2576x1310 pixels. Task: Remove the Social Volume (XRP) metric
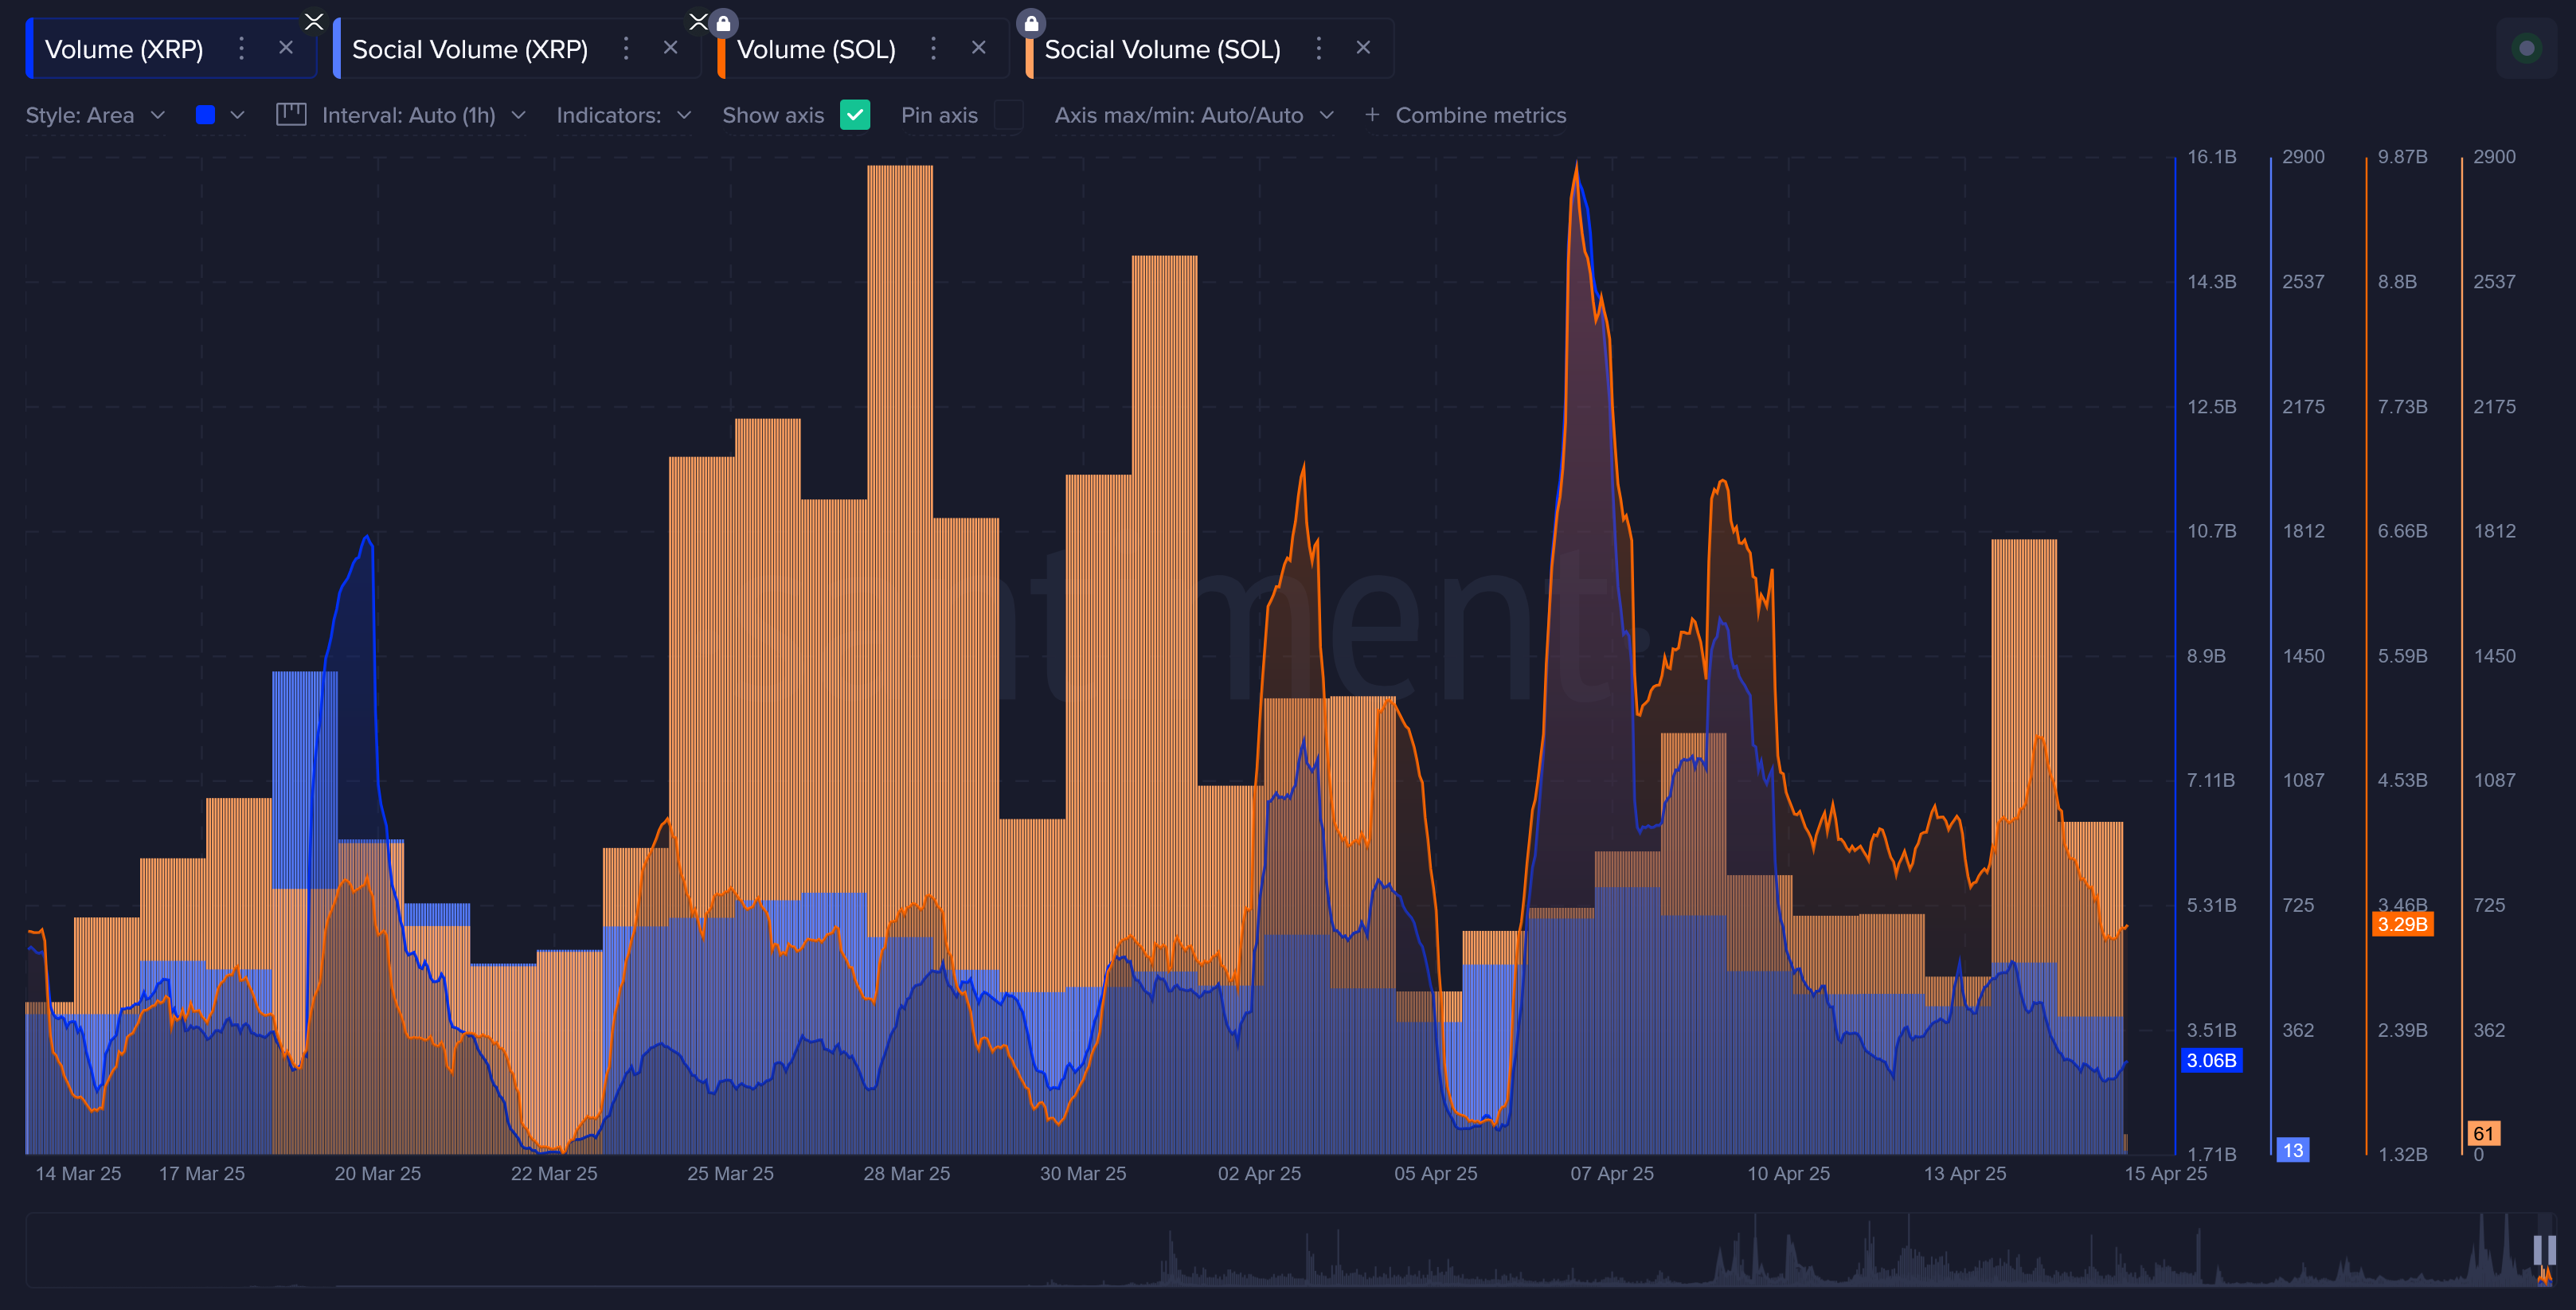pos(670,48)
